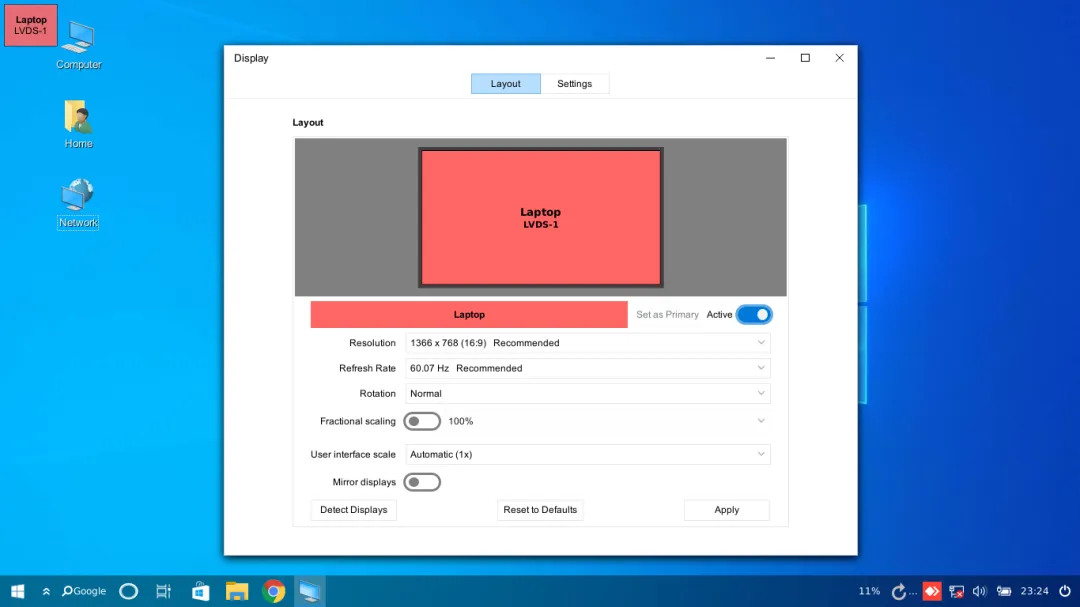Turn on the Mirror displays switch
Image resolution: width=1080 pixels, height=607 pixels.
click(x=422, y=482)
